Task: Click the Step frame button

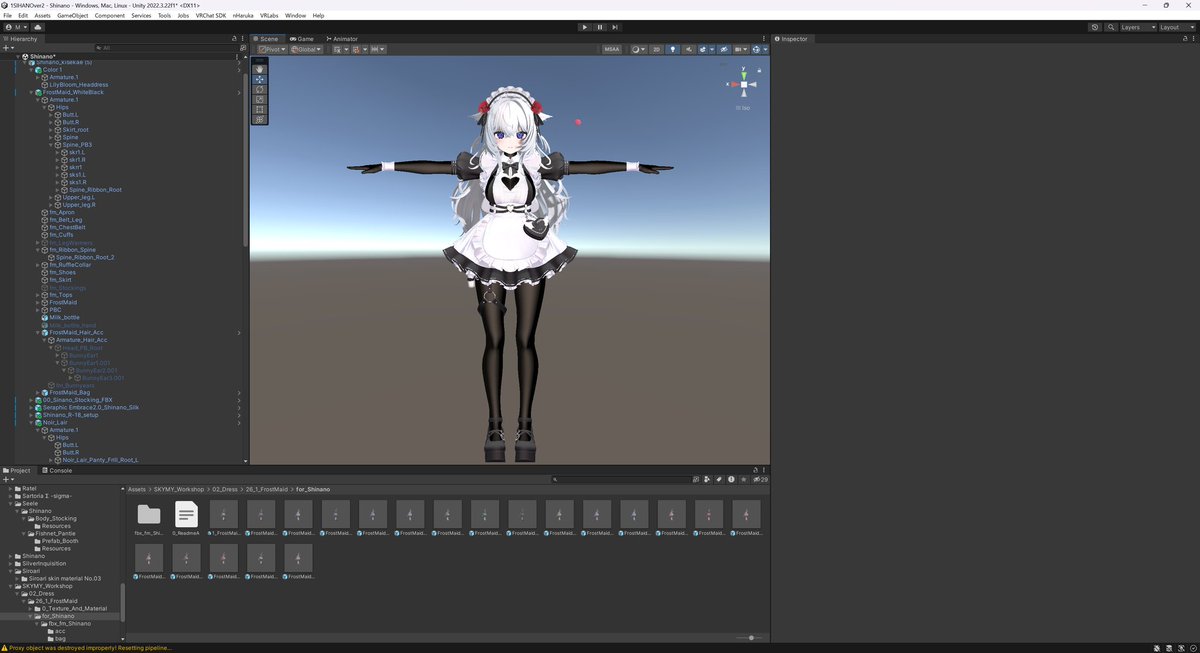Action: (x=615, y=27)
